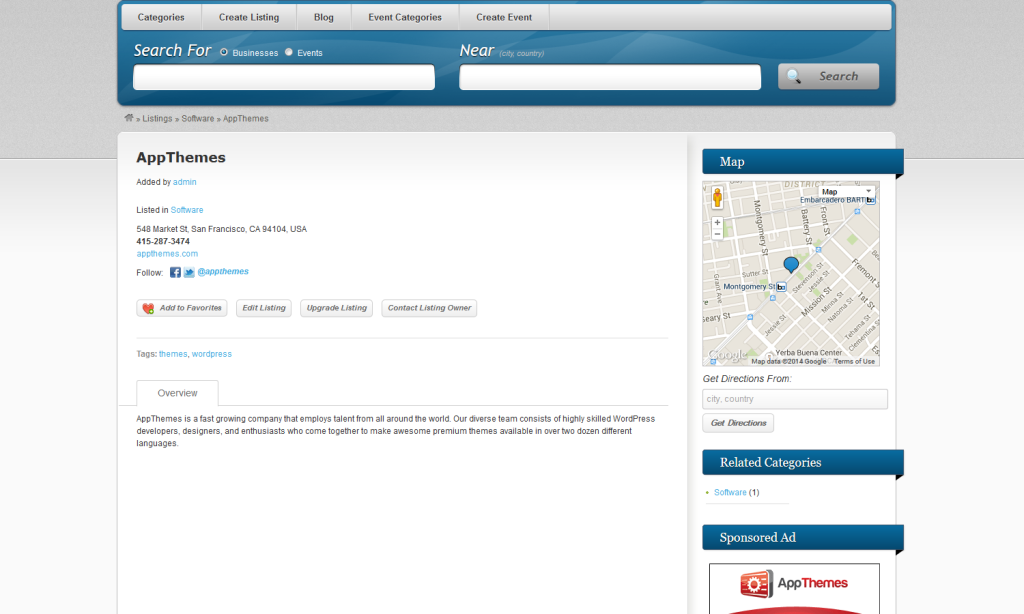
Task: Click the Search button
Action: click(x=828, y=76)
